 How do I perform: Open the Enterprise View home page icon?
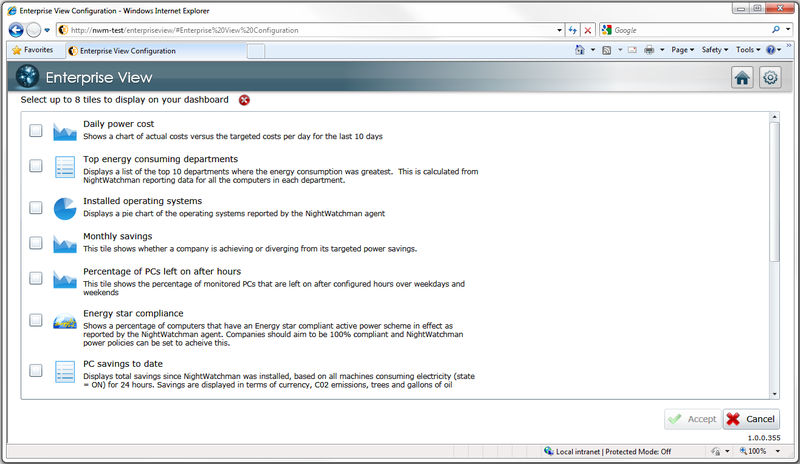742,78
